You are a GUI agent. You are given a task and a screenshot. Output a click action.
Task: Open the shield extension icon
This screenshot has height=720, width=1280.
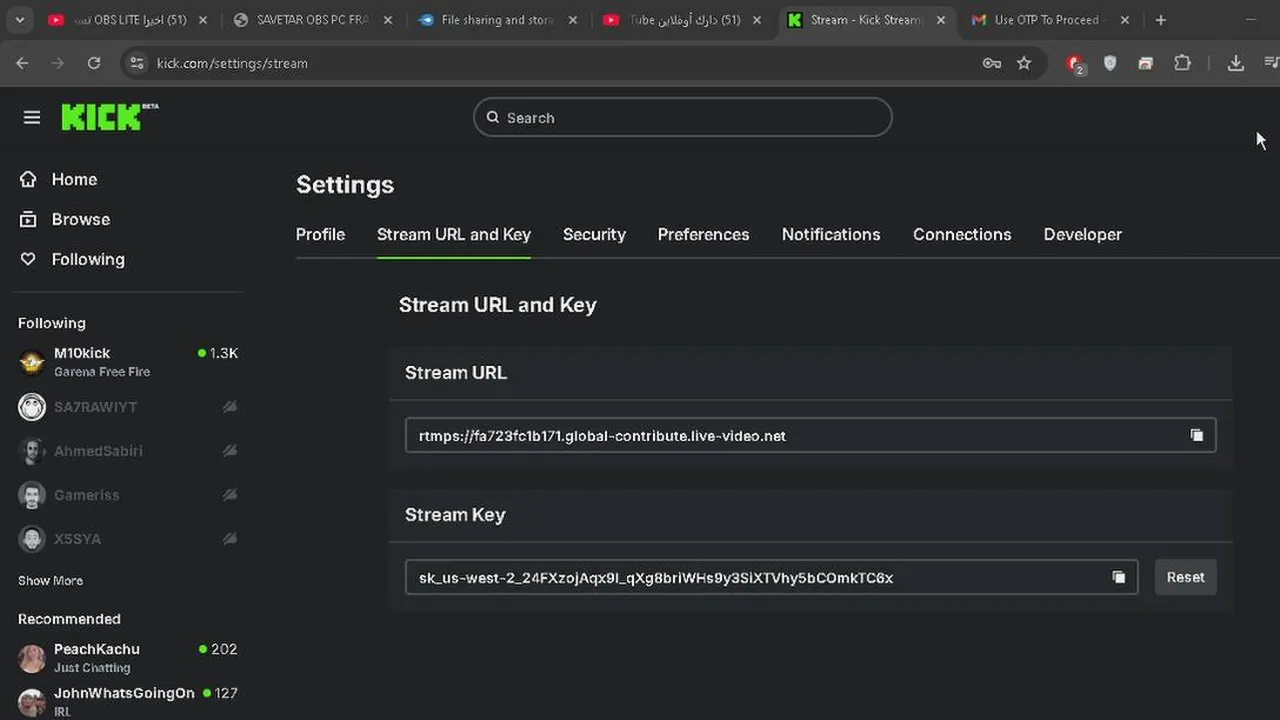1110,63
